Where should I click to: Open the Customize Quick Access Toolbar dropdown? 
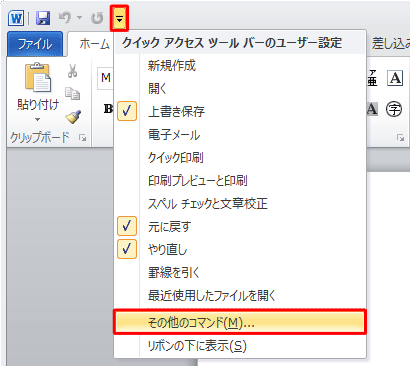(x=119, y=18)
